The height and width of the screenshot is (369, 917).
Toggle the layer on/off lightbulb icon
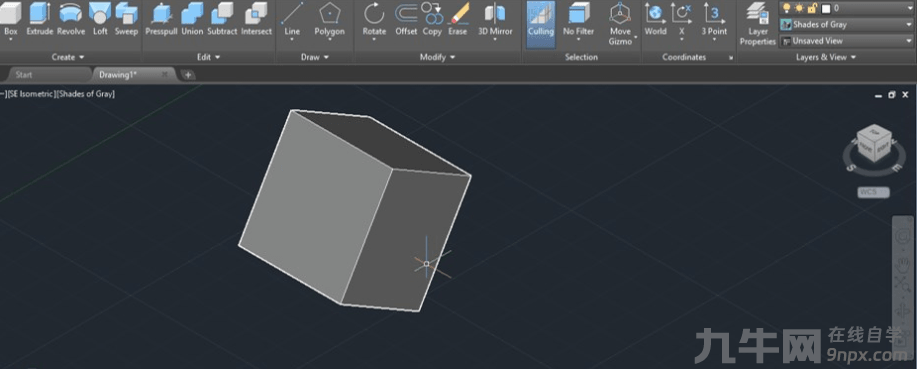pos(787,8)
